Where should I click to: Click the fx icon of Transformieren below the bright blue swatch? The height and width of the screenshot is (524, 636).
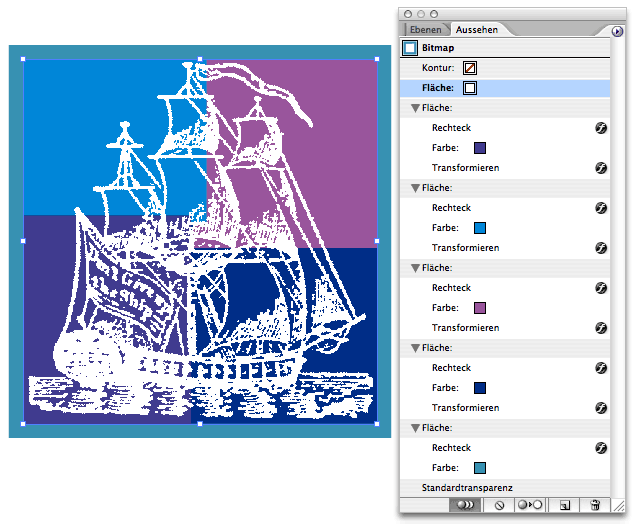point(601,248)
